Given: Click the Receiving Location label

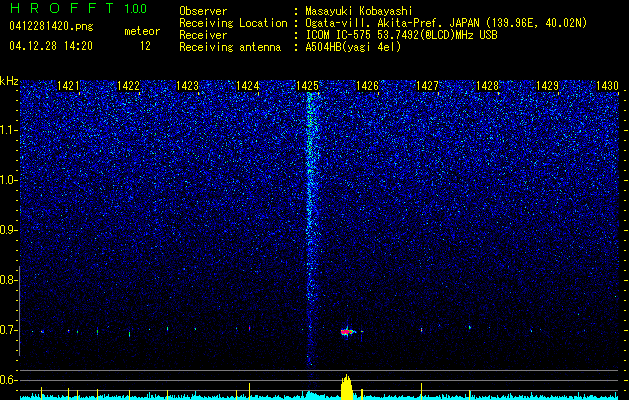Looking at the screenshot, I should click(x=233, y=23).
